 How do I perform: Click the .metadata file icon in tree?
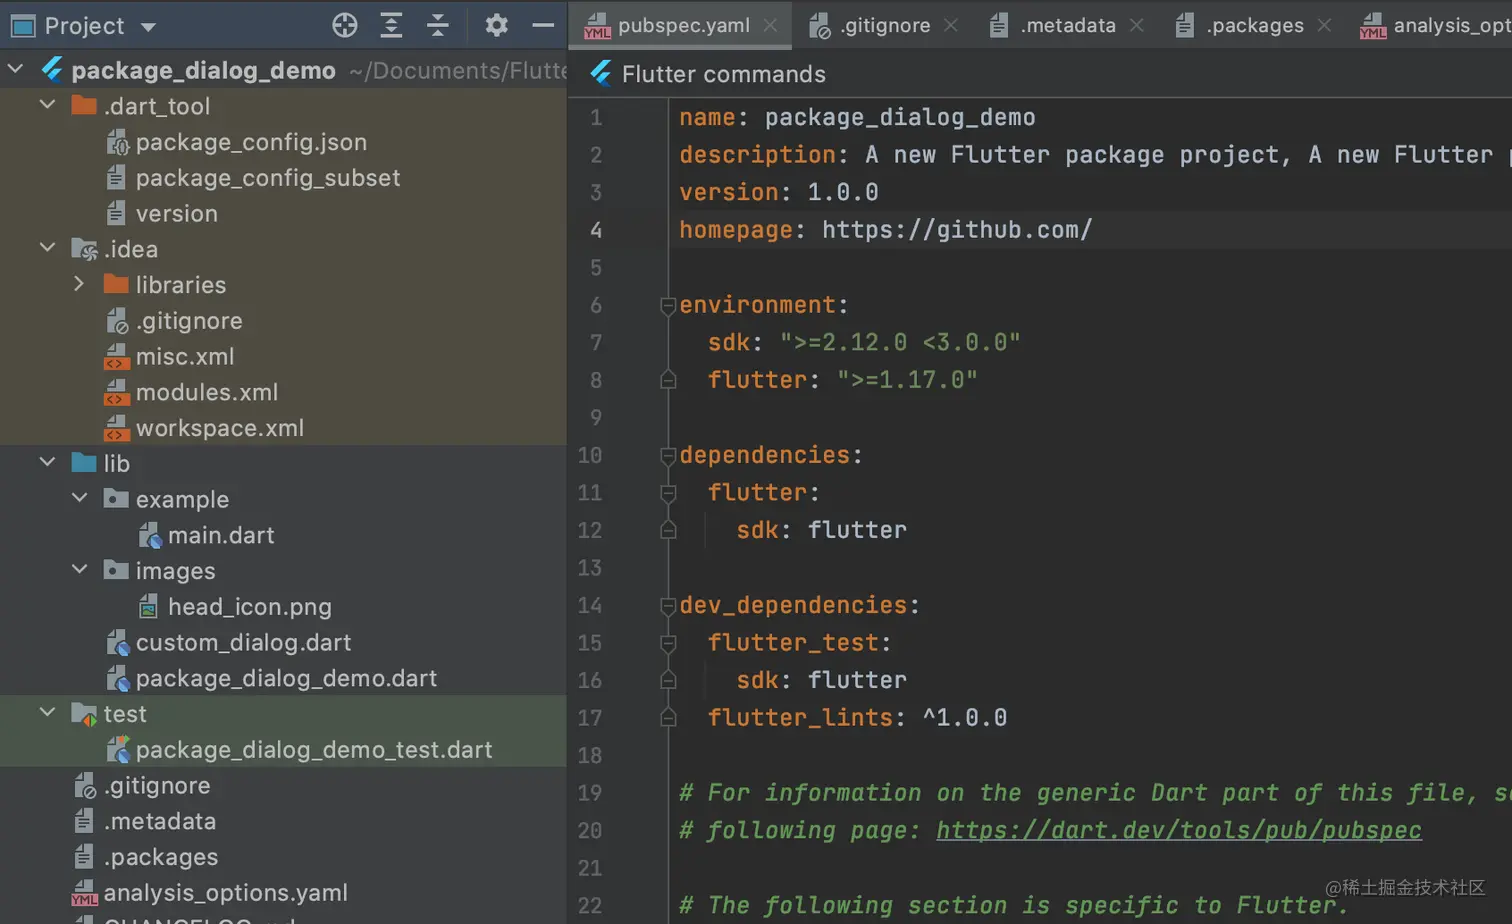[85, 822]
